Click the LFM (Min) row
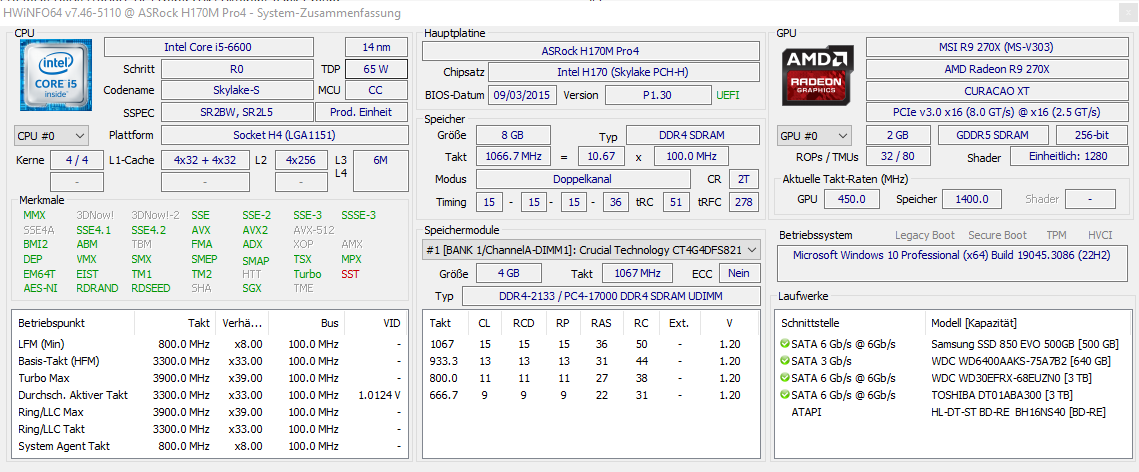The height and width of the screenshot is (472, 1139). pyautogui.click(x=210, y=343)
